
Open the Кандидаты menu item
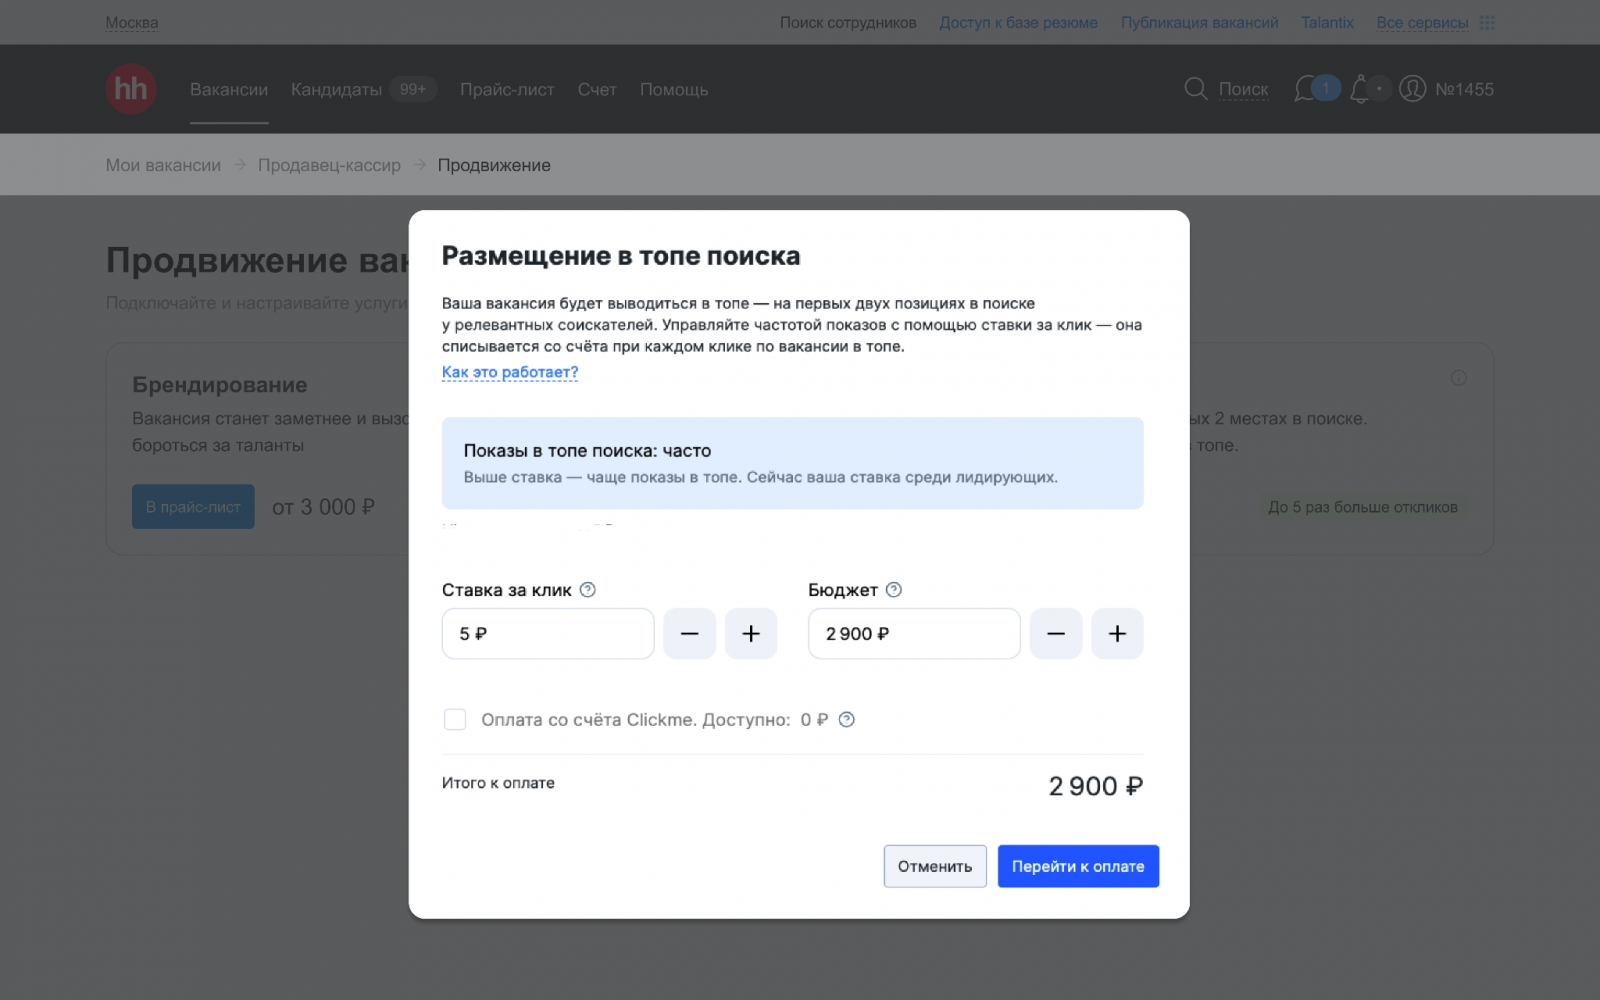point(336,90)
